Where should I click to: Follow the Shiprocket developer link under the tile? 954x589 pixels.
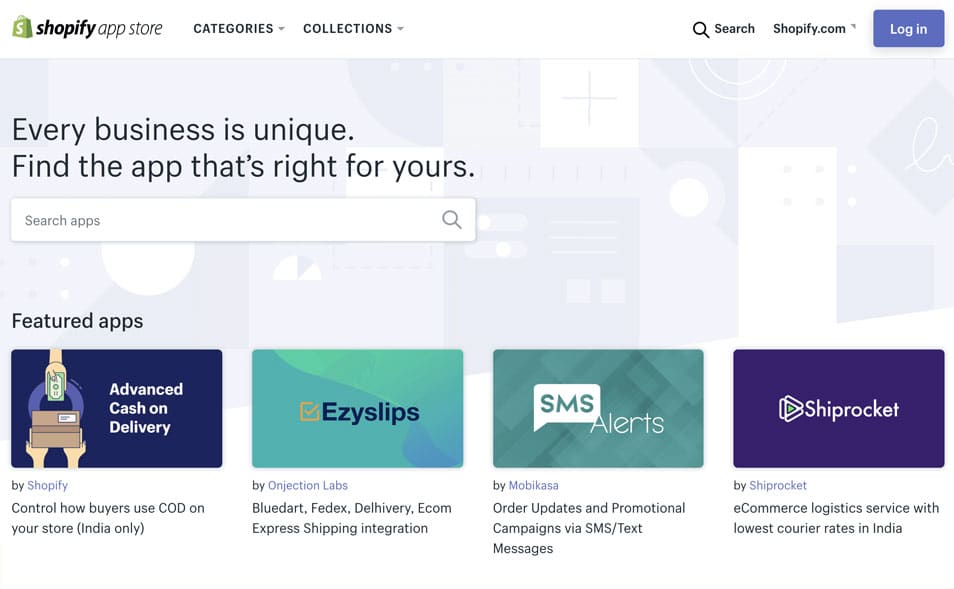778,485
